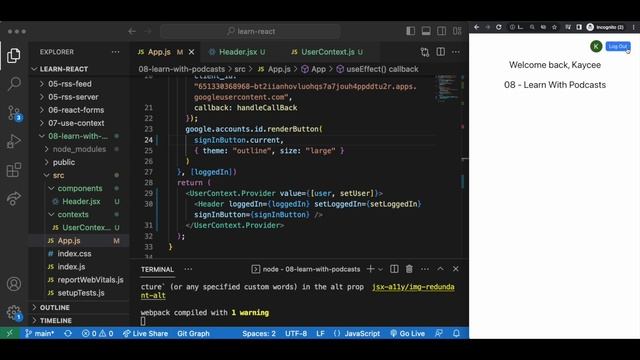The image size is (640, 360).
Task: Open Live Share view in activity bar
Action: pos(13,198)
